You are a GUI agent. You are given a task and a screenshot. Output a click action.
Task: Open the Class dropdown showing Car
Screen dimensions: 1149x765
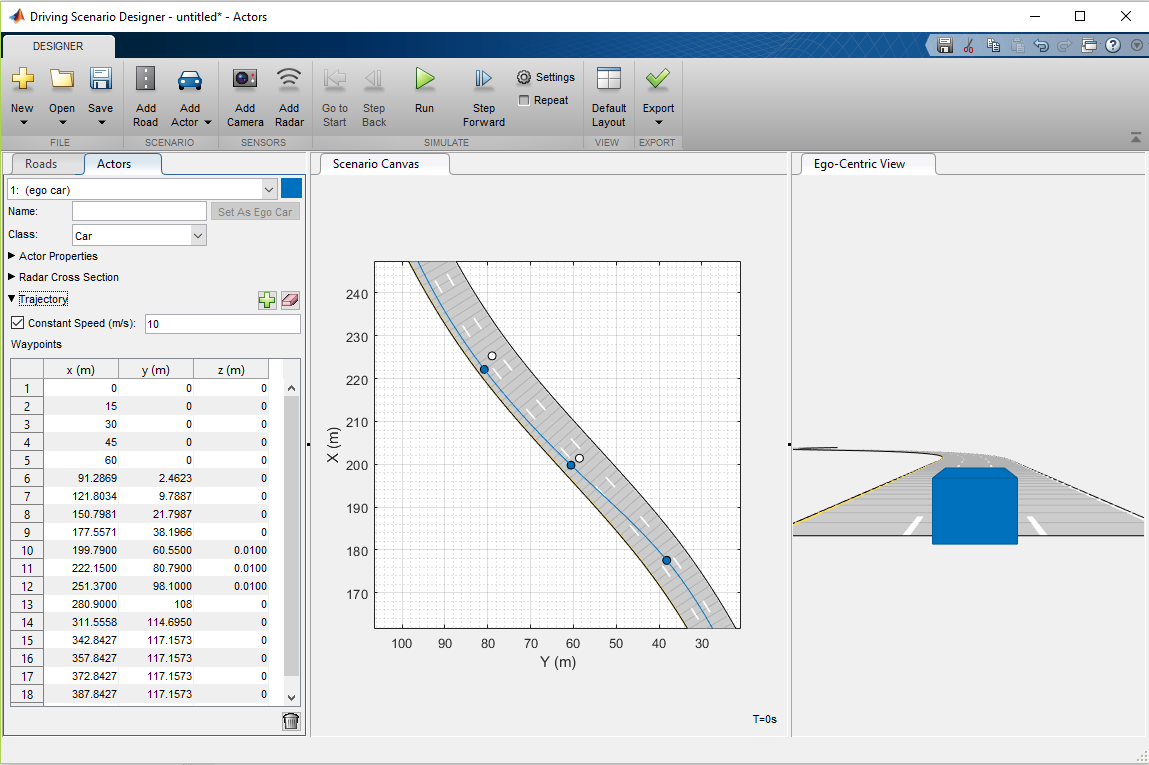198,235
